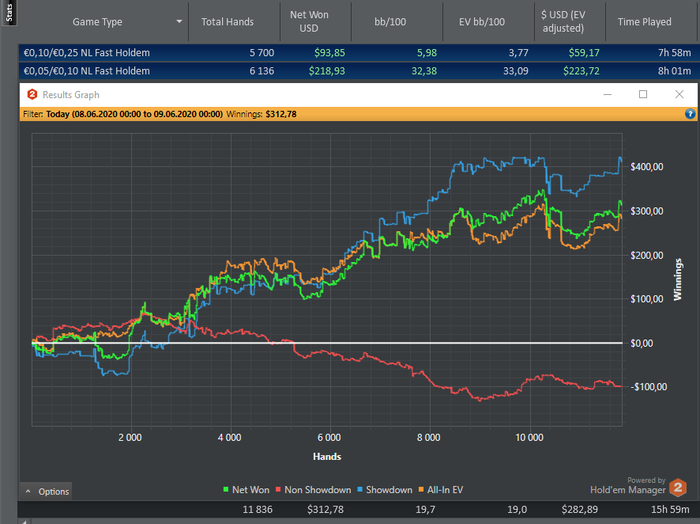Viewport: 700px width, 524px height.
Task: Select the €0,05/€0,10 NL Fast Holdem row
Action: click(358, 71)
